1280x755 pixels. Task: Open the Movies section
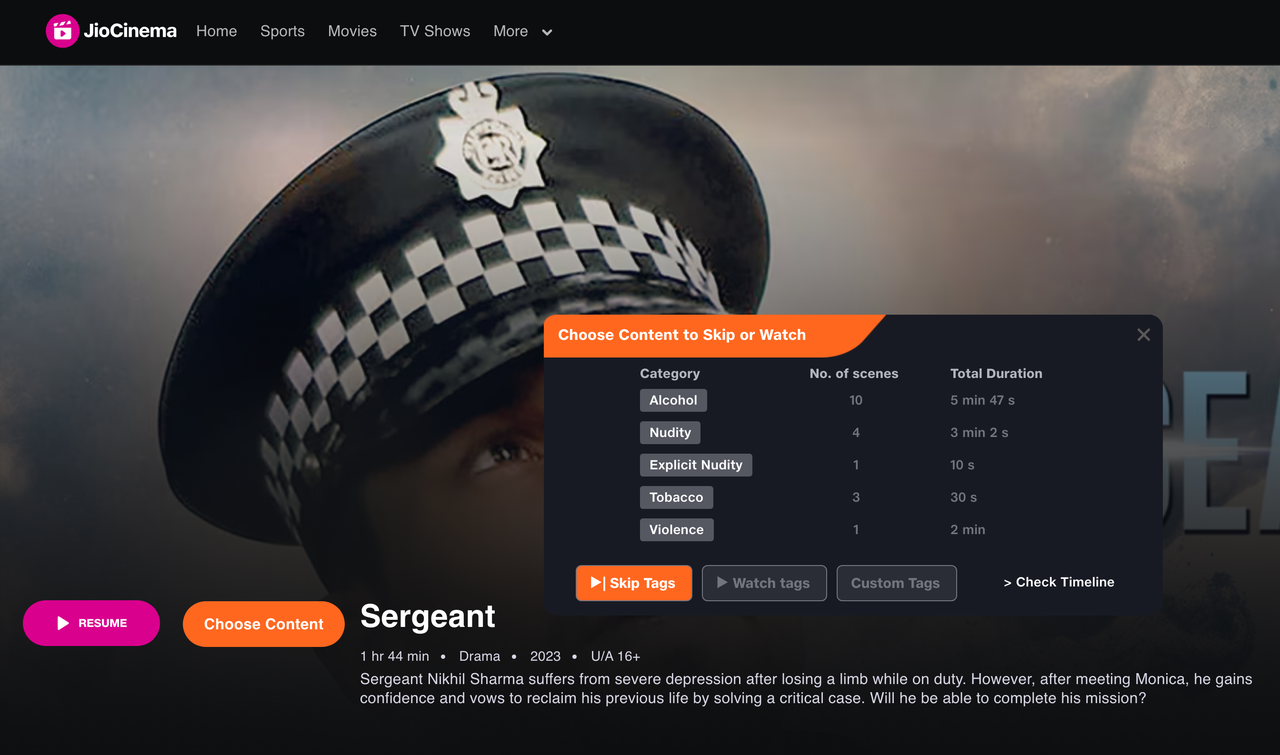[x=352, y=31]
